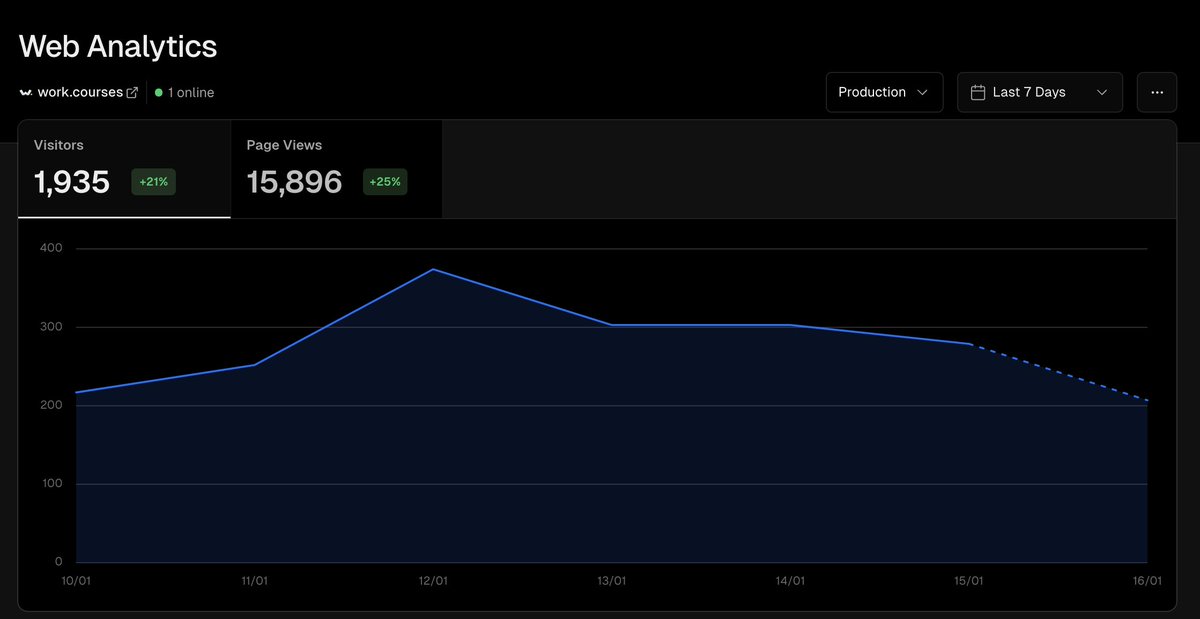The width and height of the screenshot is (1200, 619).
Task: Click the 1,935 visitors value
Action: (x=72, y=182)
